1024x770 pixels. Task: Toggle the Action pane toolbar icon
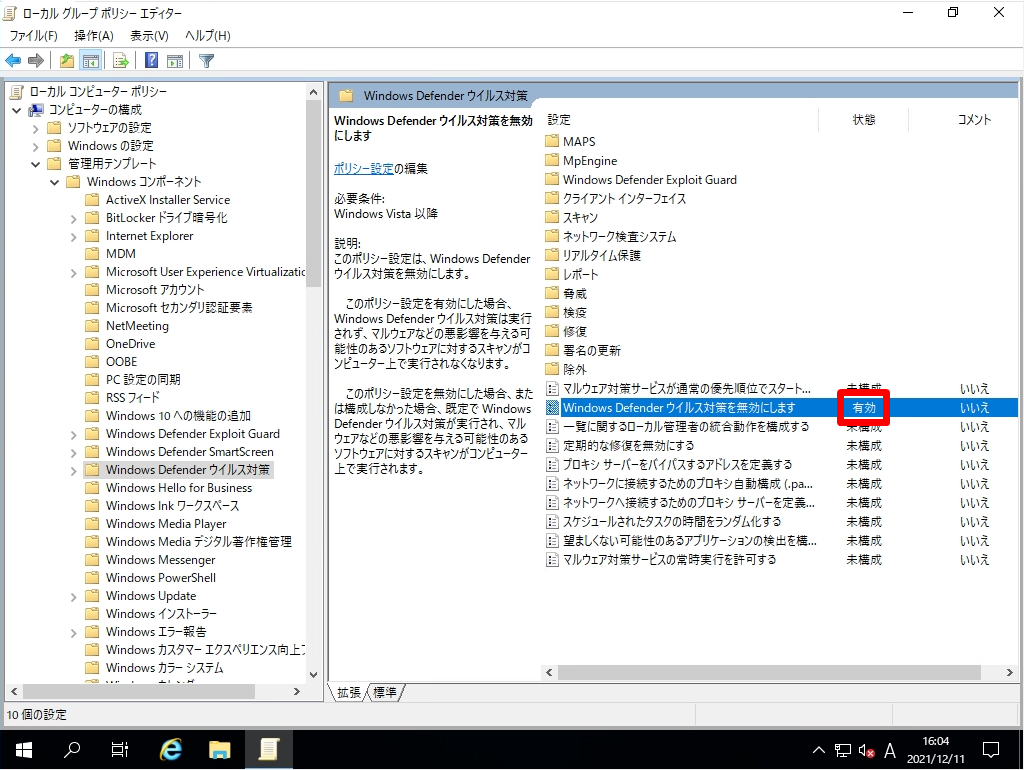(175, 61)
